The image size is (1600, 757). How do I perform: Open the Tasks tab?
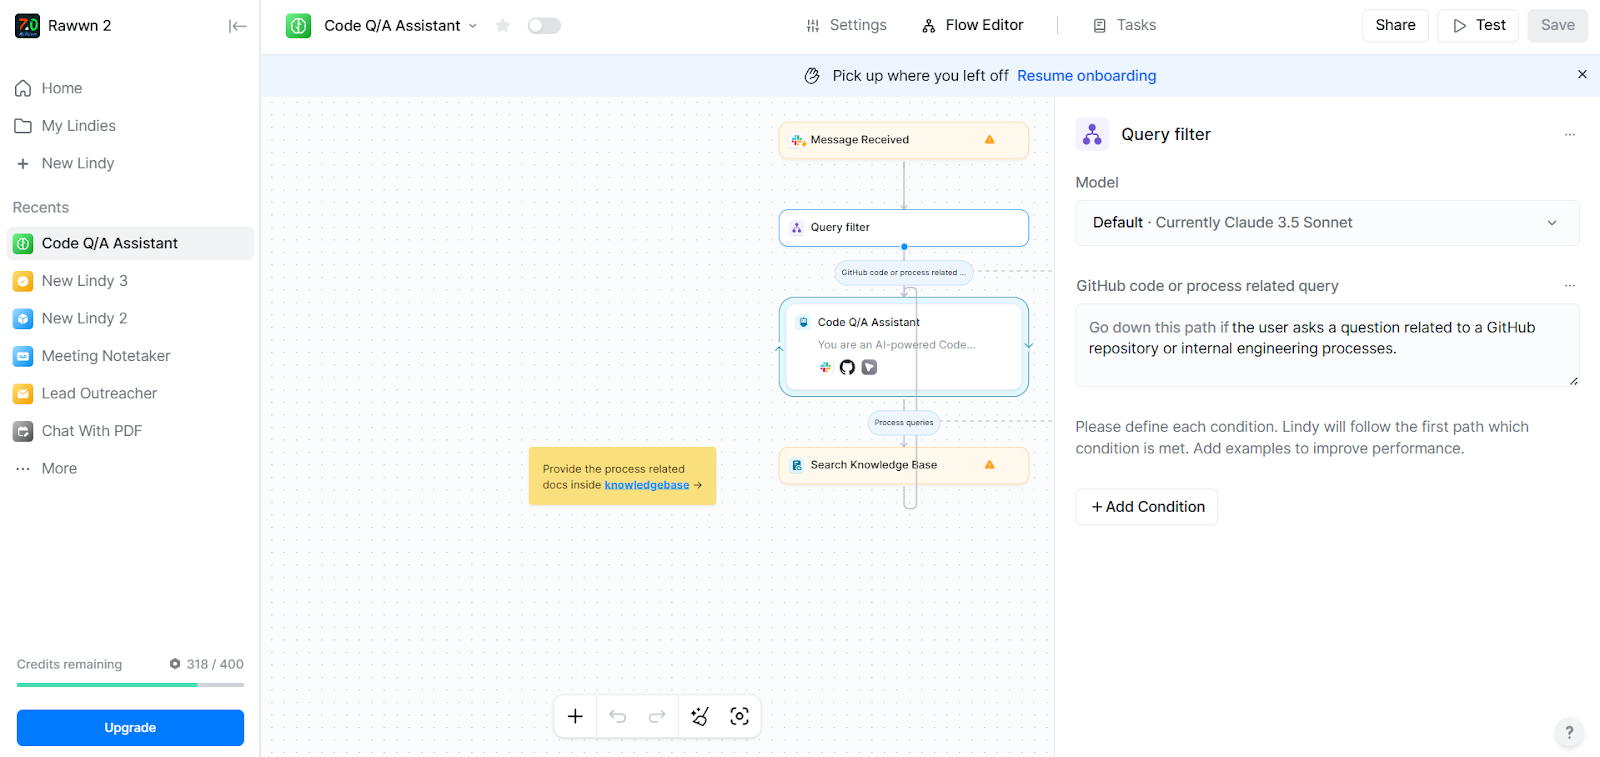pos(1124,25)
